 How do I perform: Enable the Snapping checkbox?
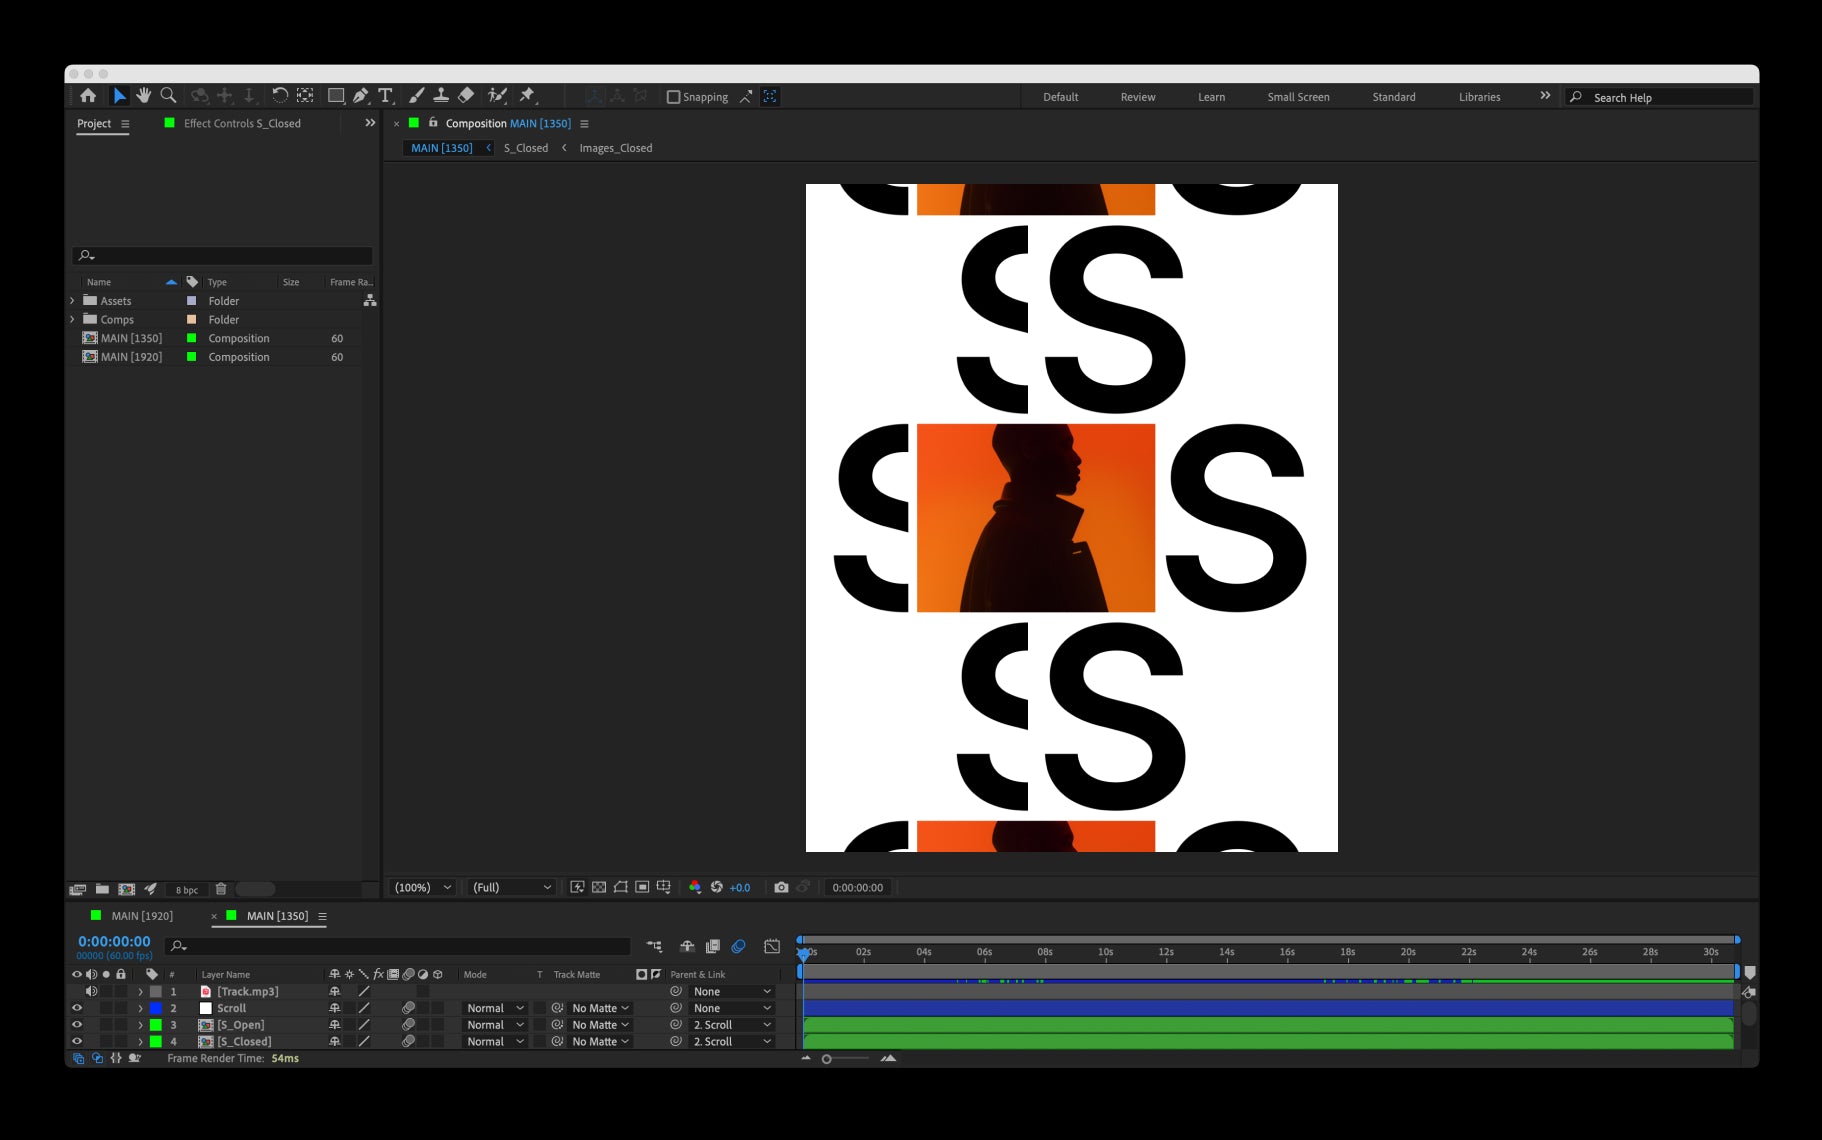pos(673,97)
